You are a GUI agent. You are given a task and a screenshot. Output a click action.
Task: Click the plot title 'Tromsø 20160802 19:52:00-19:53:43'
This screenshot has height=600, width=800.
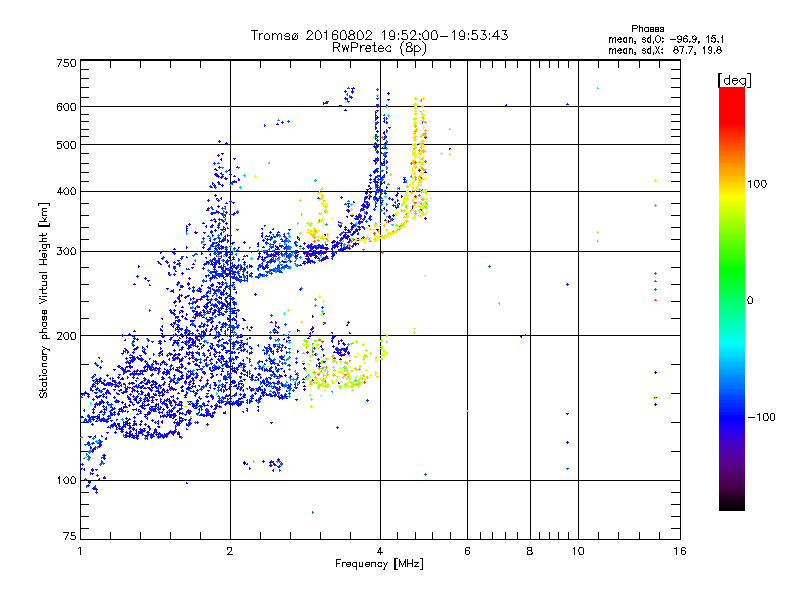[x=379, y=35]
